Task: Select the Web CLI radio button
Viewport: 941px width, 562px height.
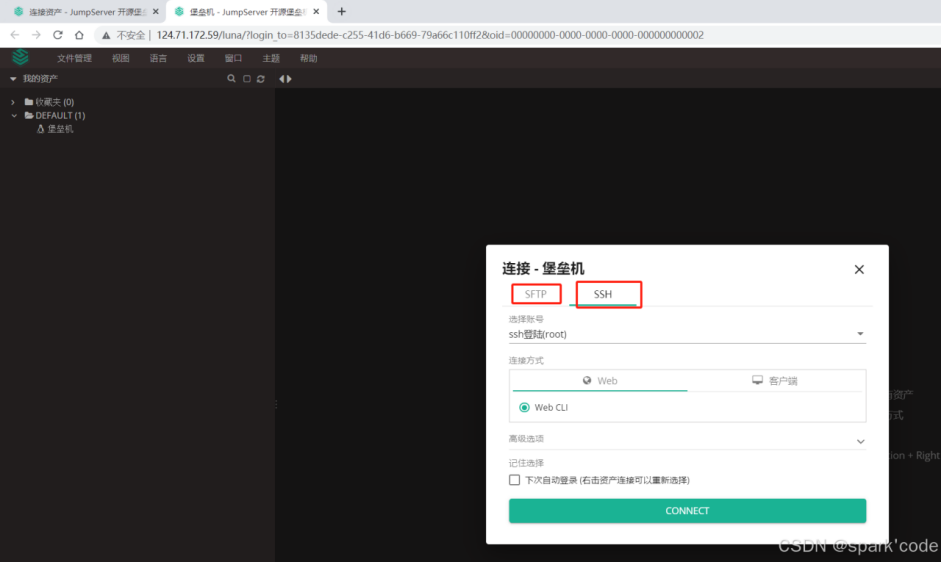Action: coord(524,407)
